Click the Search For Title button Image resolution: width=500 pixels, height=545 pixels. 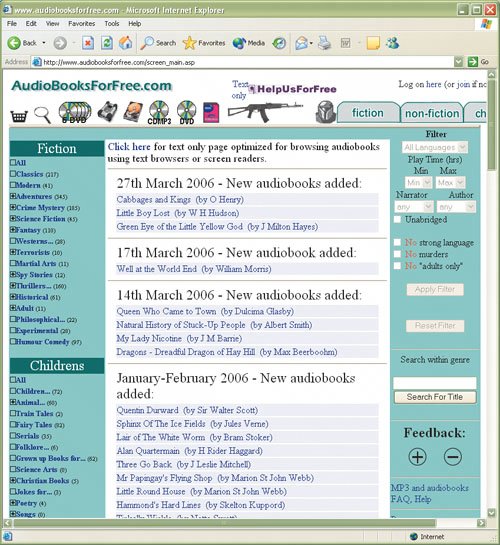(x=435, y=397)
